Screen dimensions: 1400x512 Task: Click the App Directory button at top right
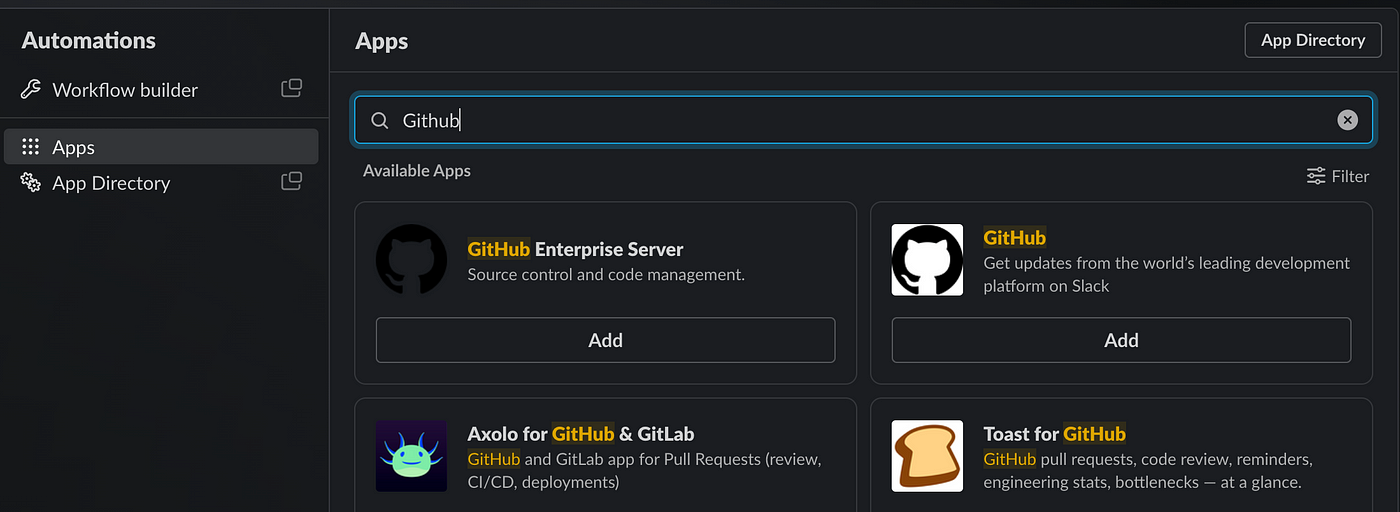pyautogui.click(x=1313, y=40)
